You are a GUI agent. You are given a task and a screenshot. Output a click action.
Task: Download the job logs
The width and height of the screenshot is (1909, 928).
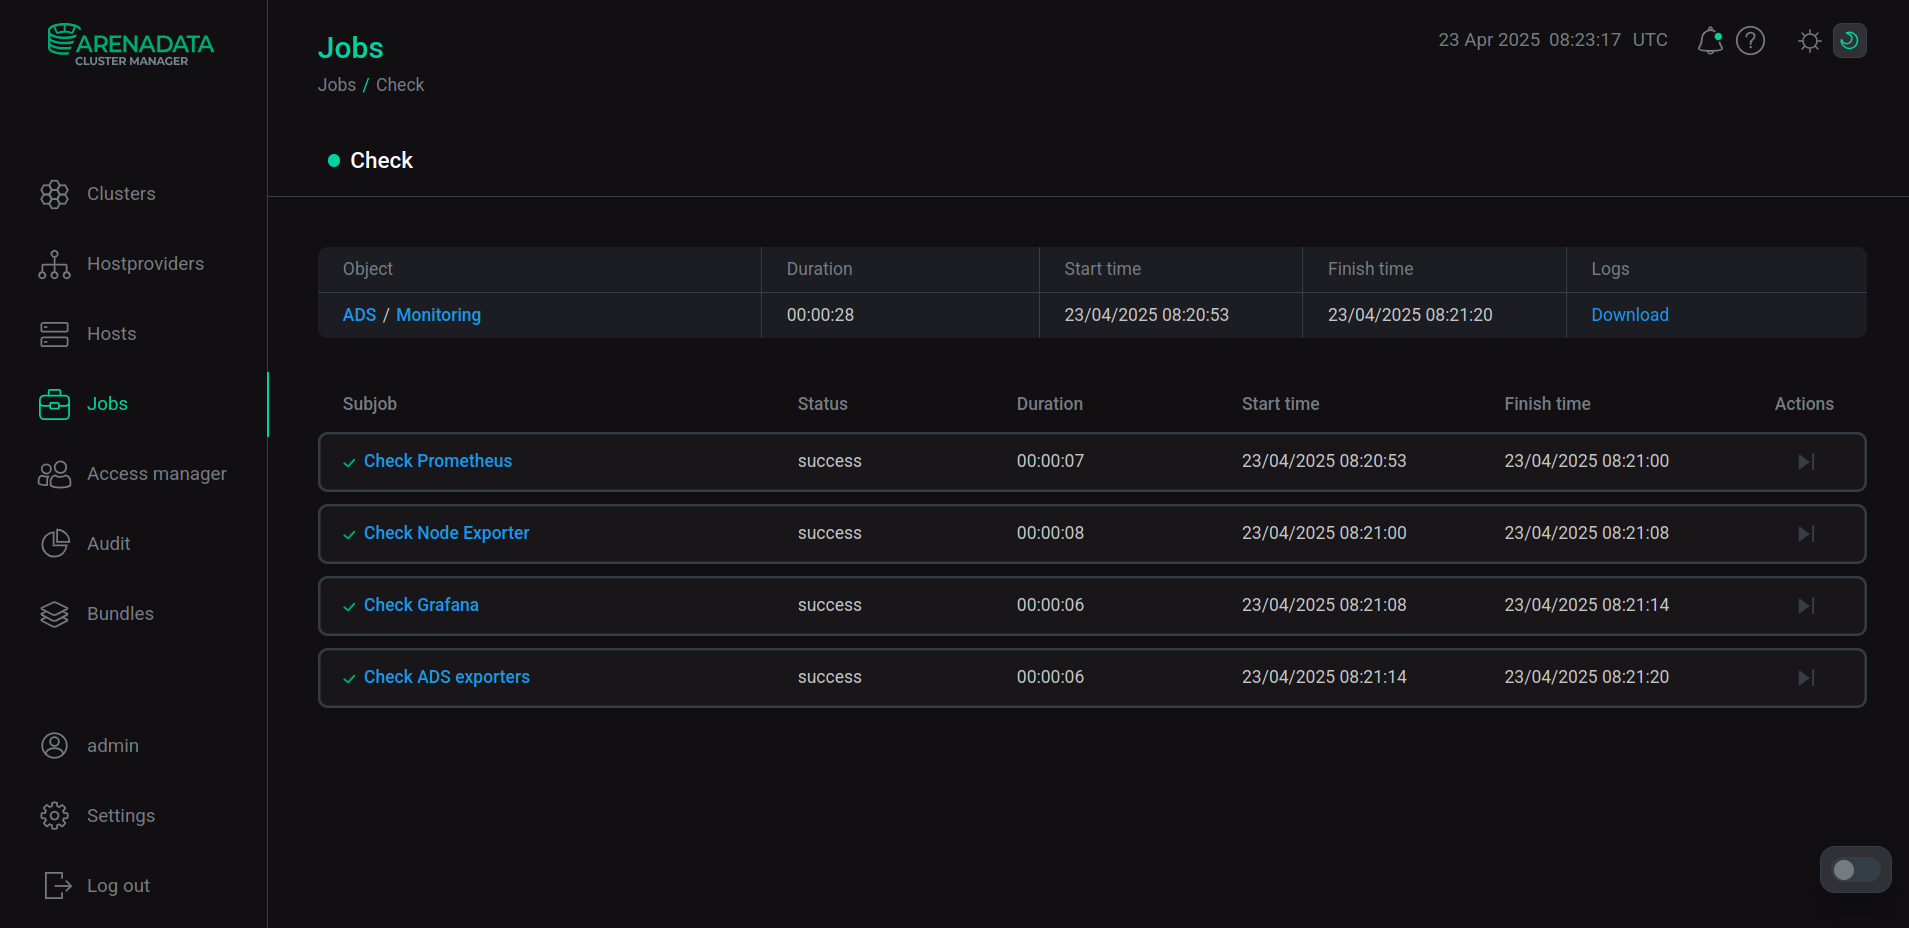pos(1629,315)
